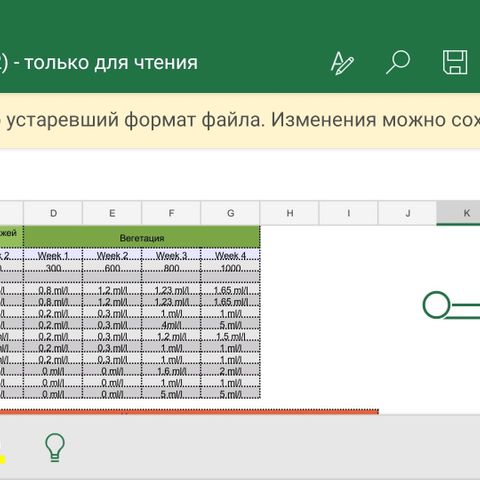Select the Week 1 cell

tap(53, 255)
